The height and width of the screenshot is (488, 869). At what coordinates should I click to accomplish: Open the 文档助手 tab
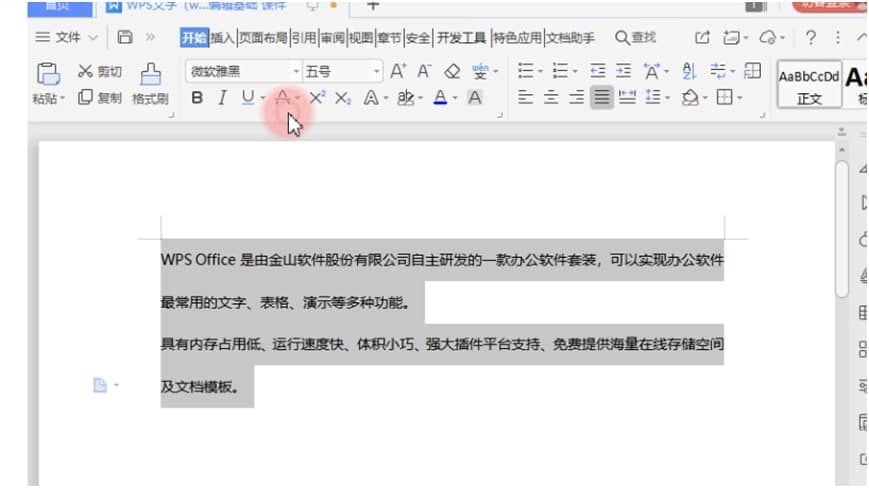(x=570, y=38)
